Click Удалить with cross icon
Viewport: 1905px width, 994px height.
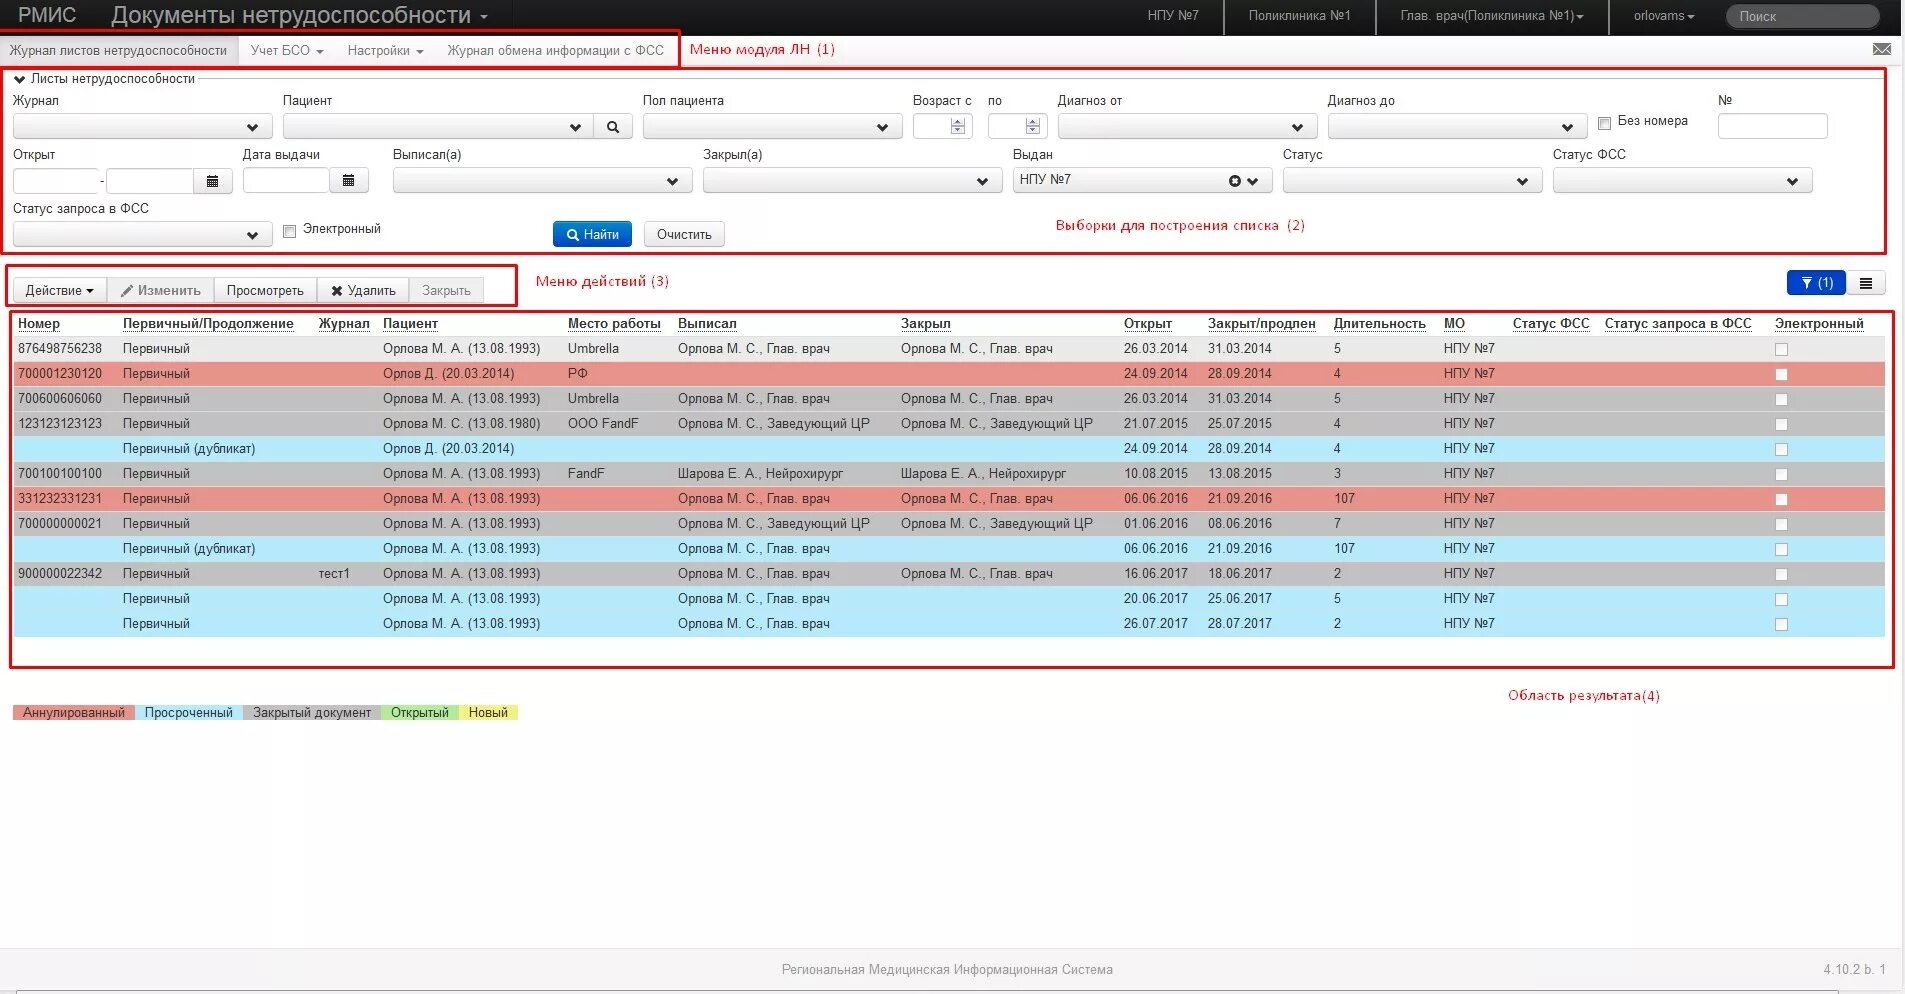pyautogui.click(x=363, y=290)
